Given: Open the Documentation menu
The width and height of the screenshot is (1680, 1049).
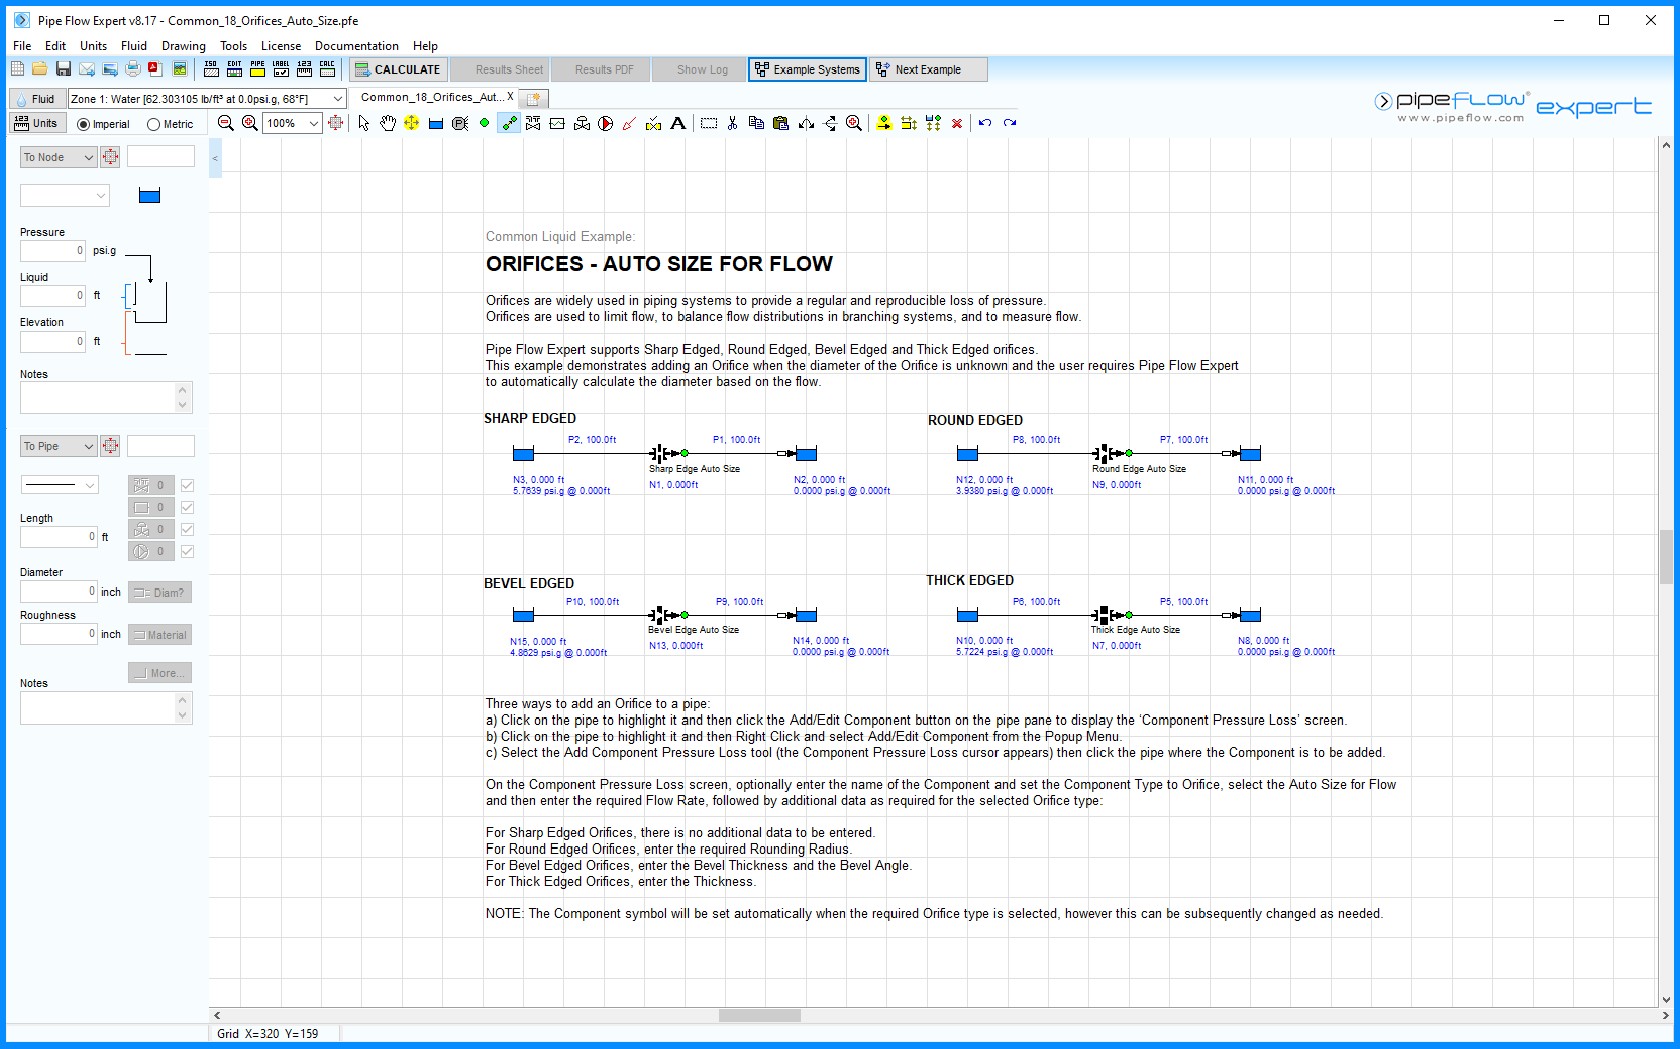Looking at the screenshot, I should pyautogui.click(x=357, y=45).
